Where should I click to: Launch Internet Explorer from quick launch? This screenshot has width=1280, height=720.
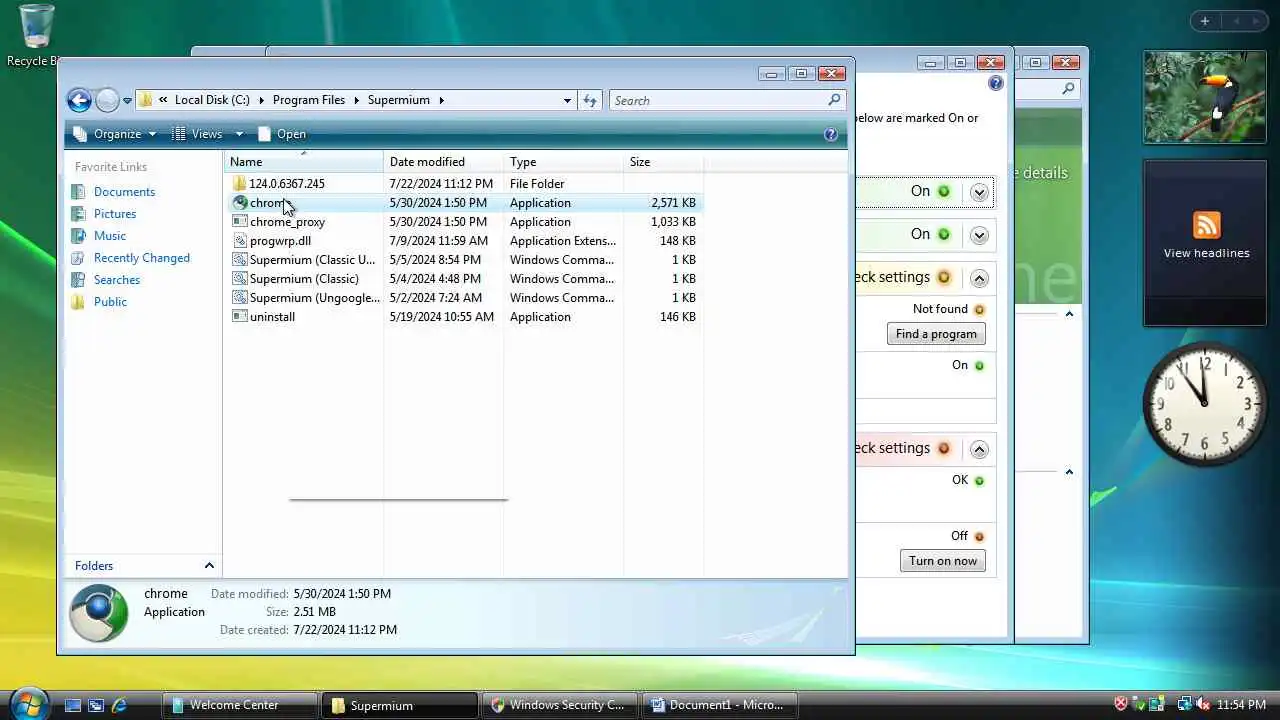[119, 705]
